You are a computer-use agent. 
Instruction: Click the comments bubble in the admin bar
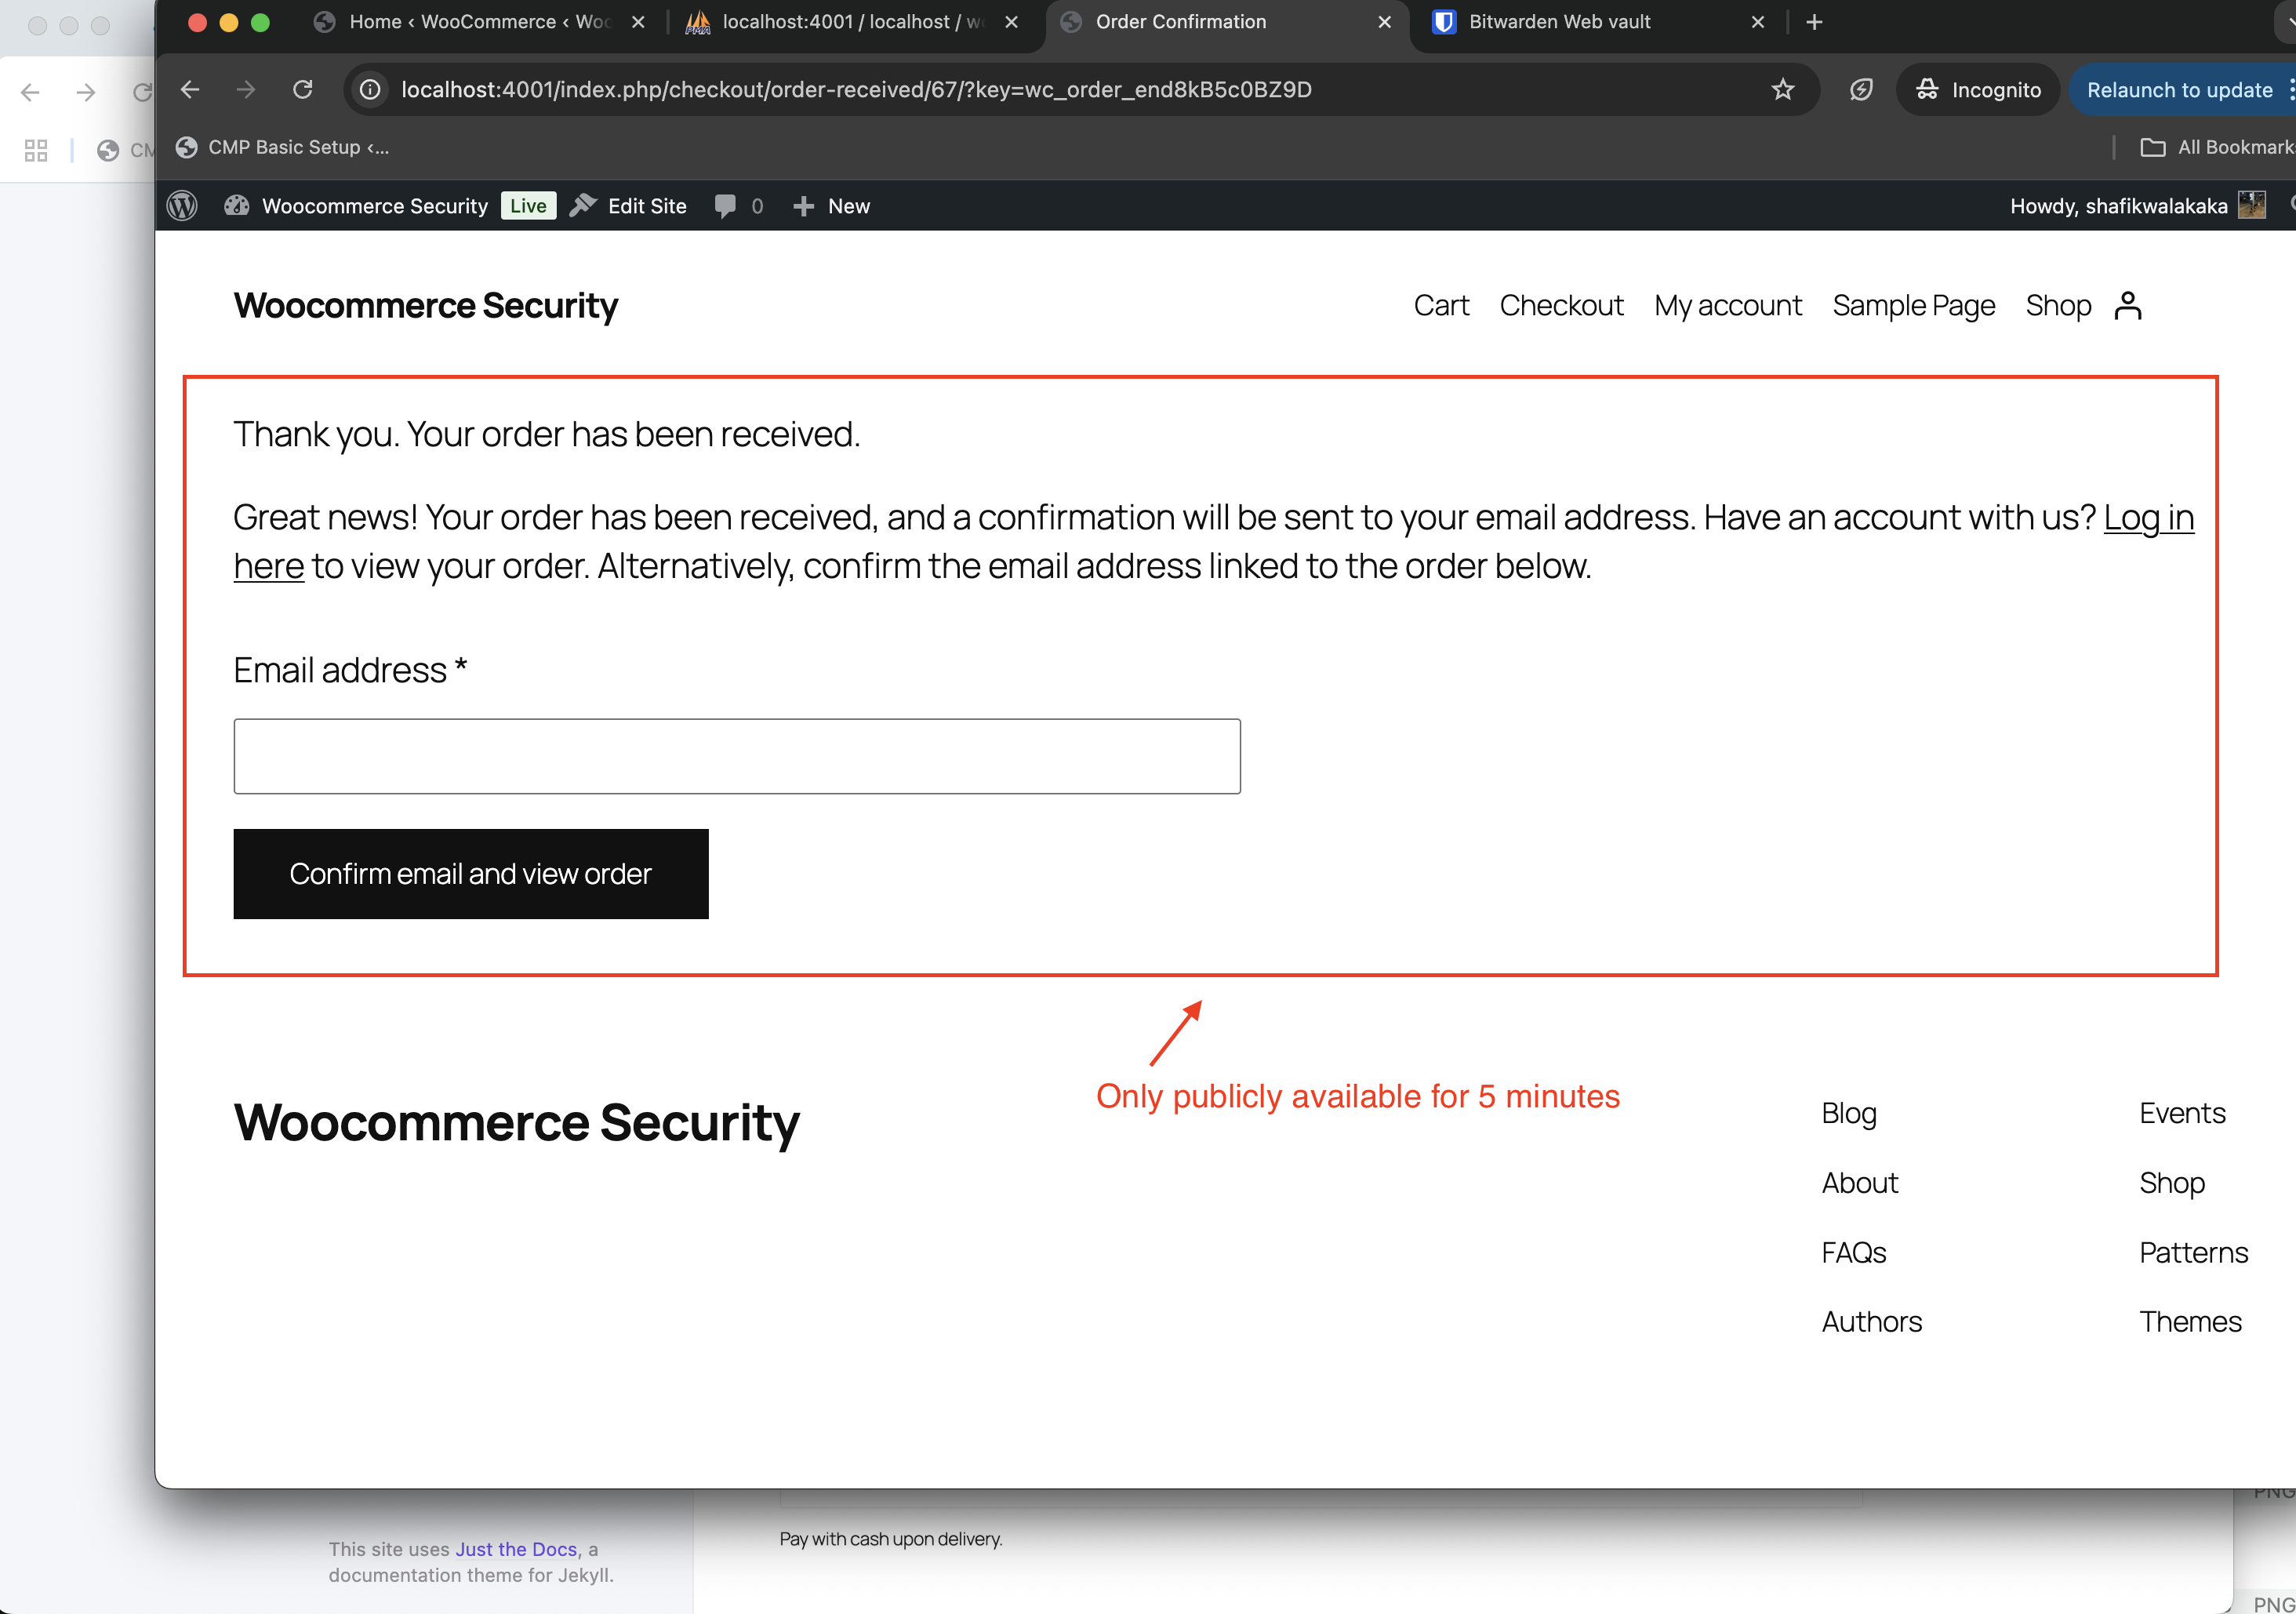click(x=726, y=206)
